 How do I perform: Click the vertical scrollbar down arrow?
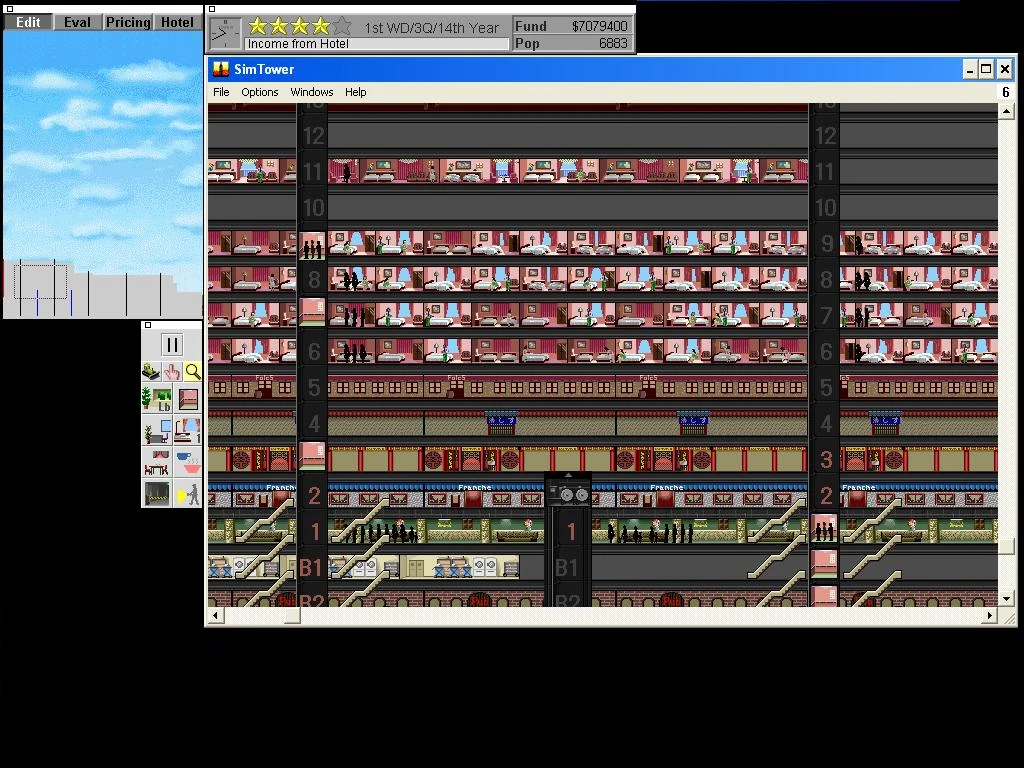[x=1006, y=598]
